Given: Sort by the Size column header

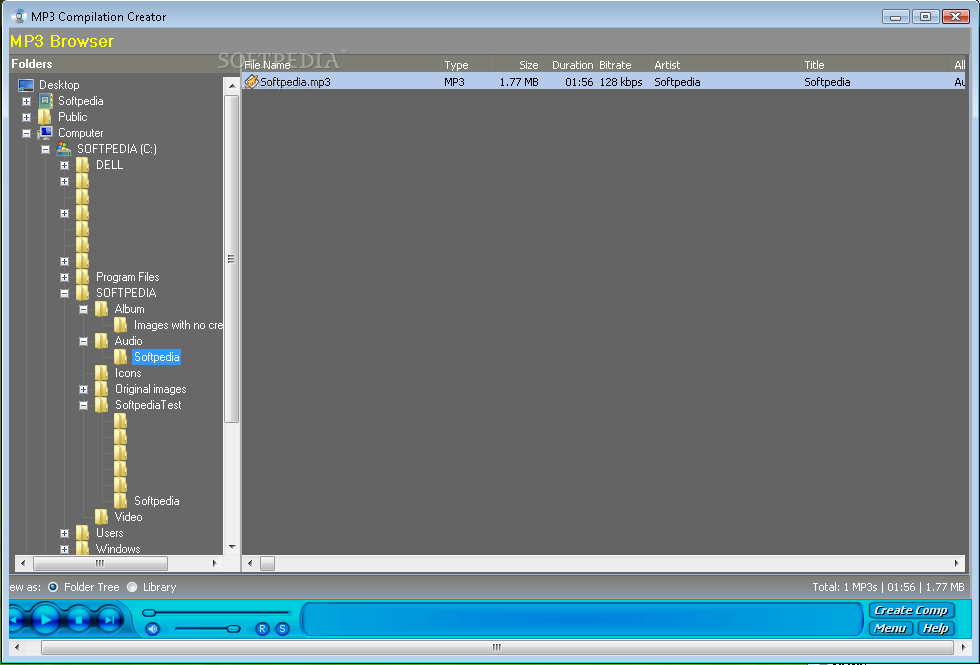Looking at the screenshot, I should pyautogui.click(x=516, y=65).
